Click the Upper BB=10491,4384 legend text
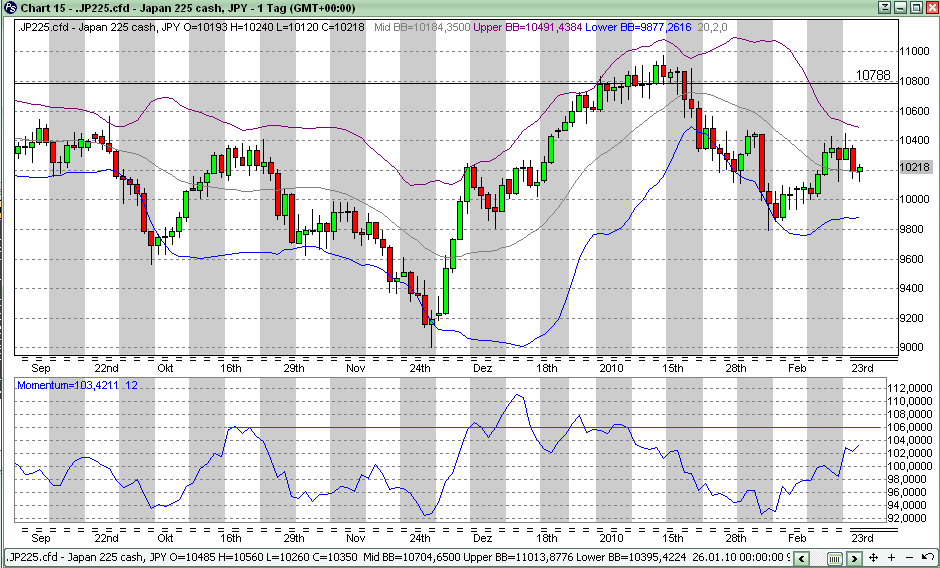 coord(527,27)
